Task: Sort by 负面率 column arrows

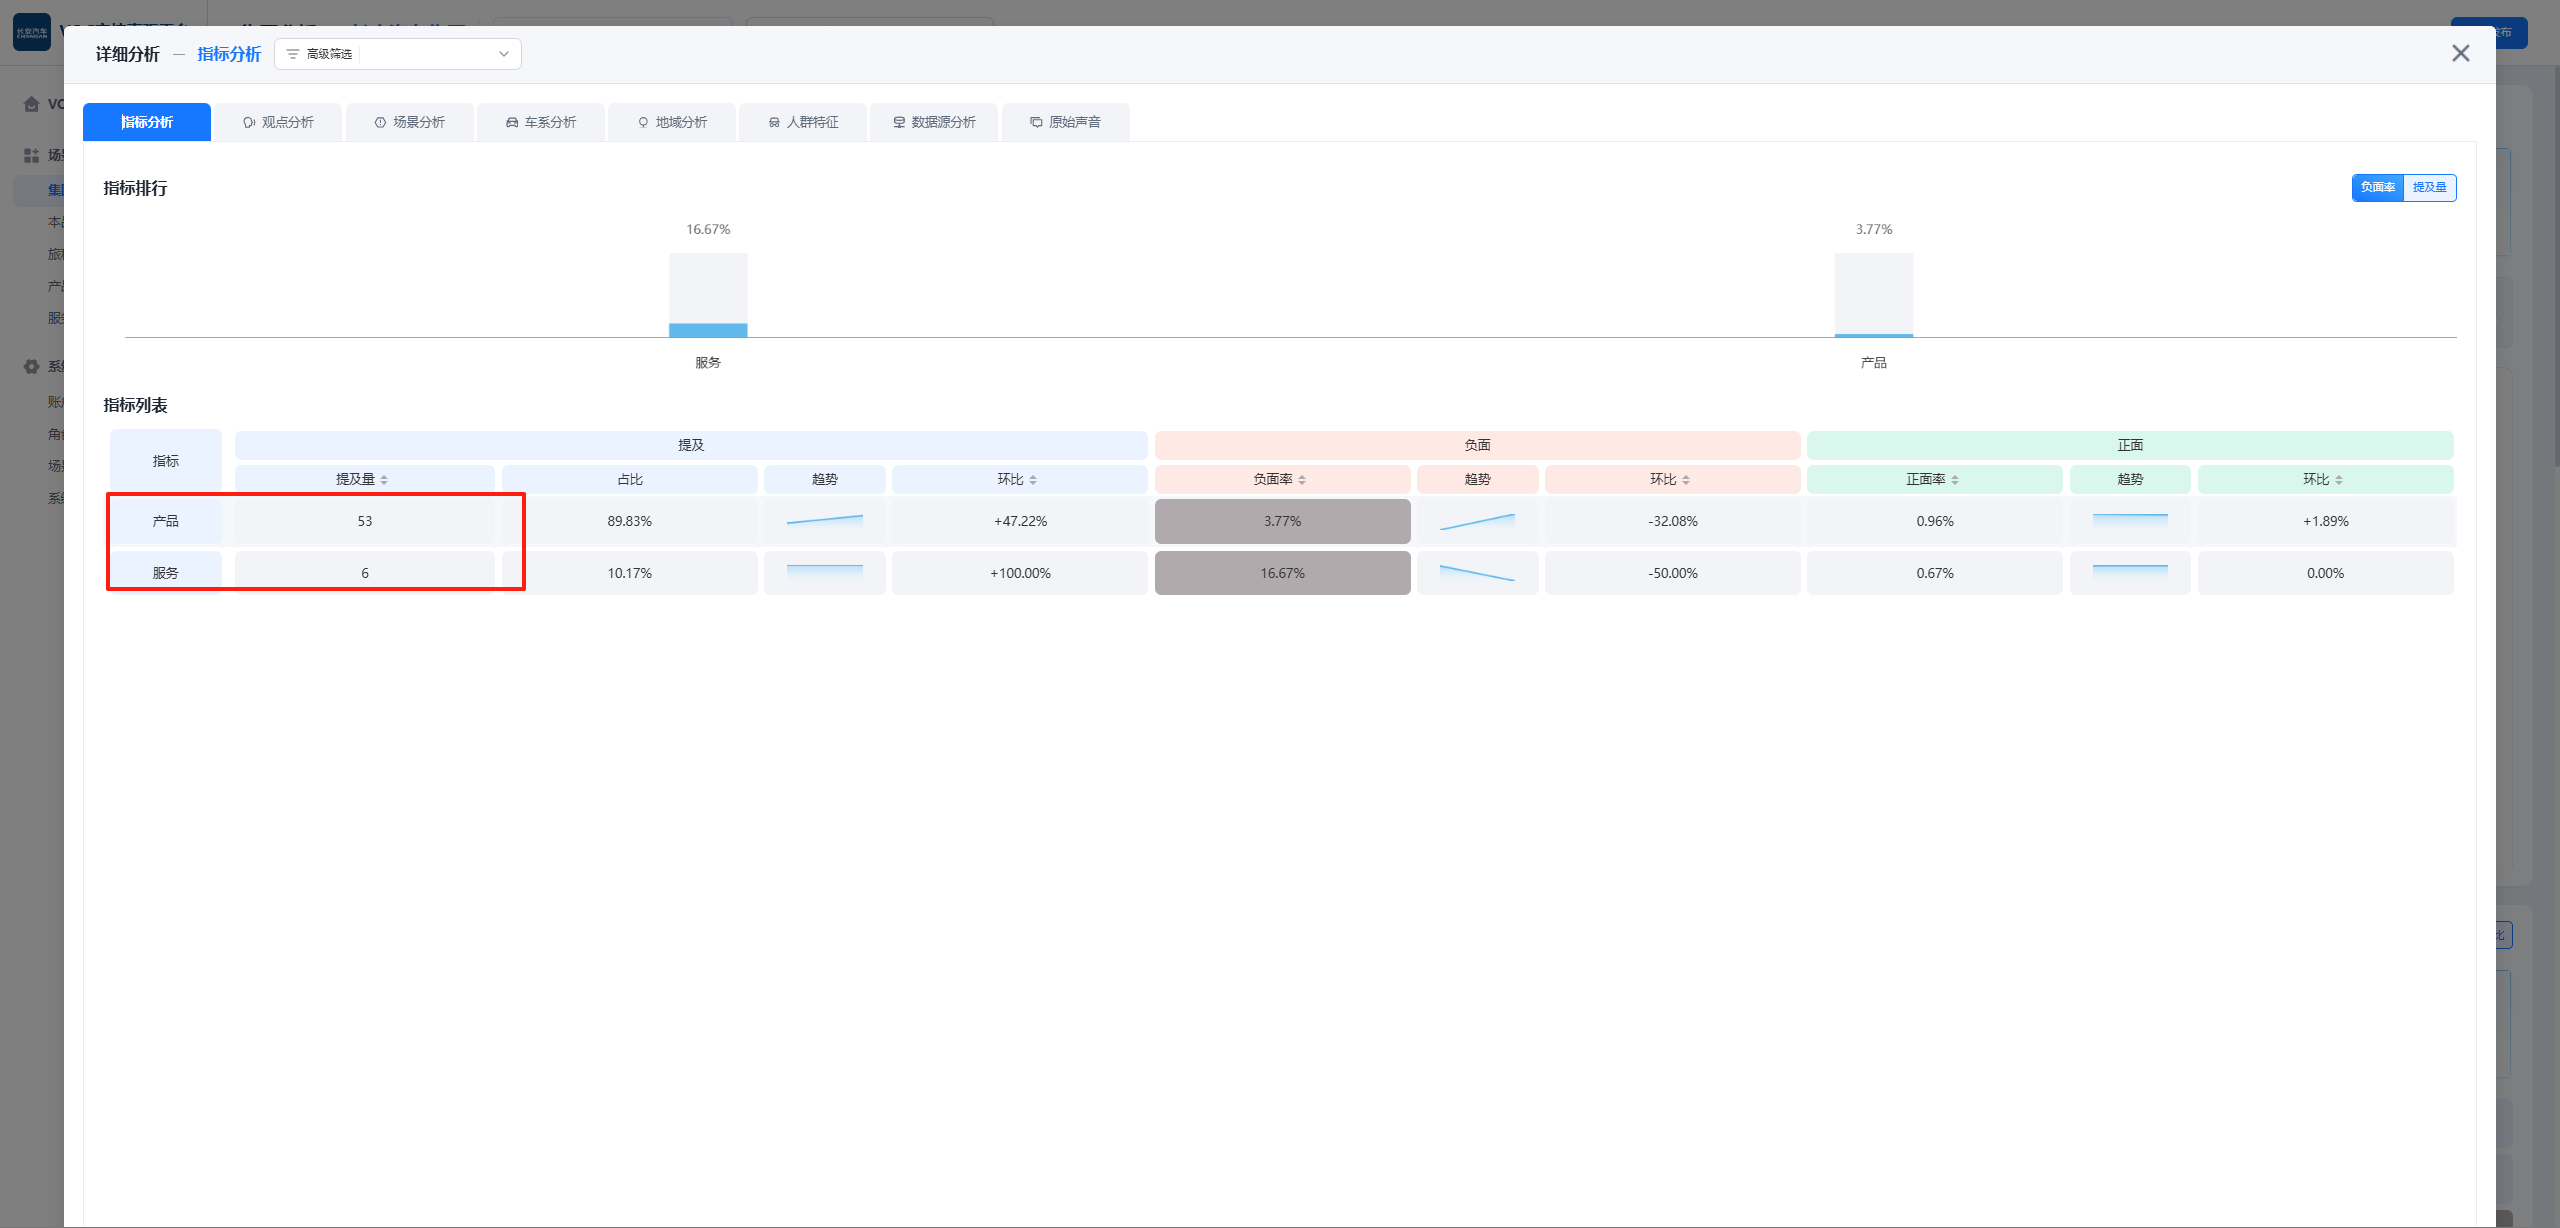Action: pyautogui.click(x=1302, y=480)
